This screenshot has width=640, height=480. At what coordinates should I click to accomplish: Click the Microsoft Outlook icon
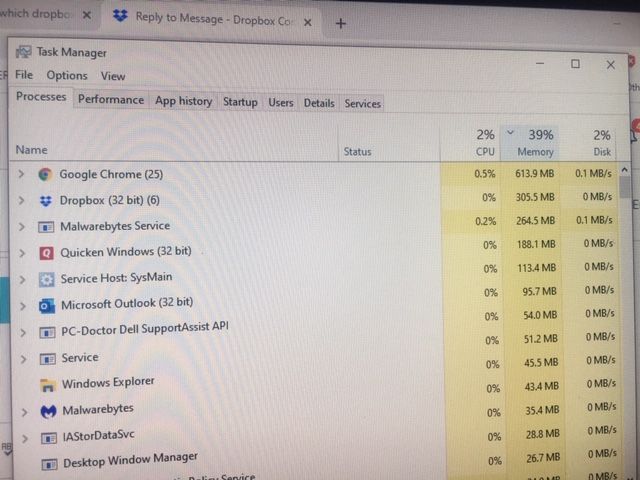coord(47,306)
